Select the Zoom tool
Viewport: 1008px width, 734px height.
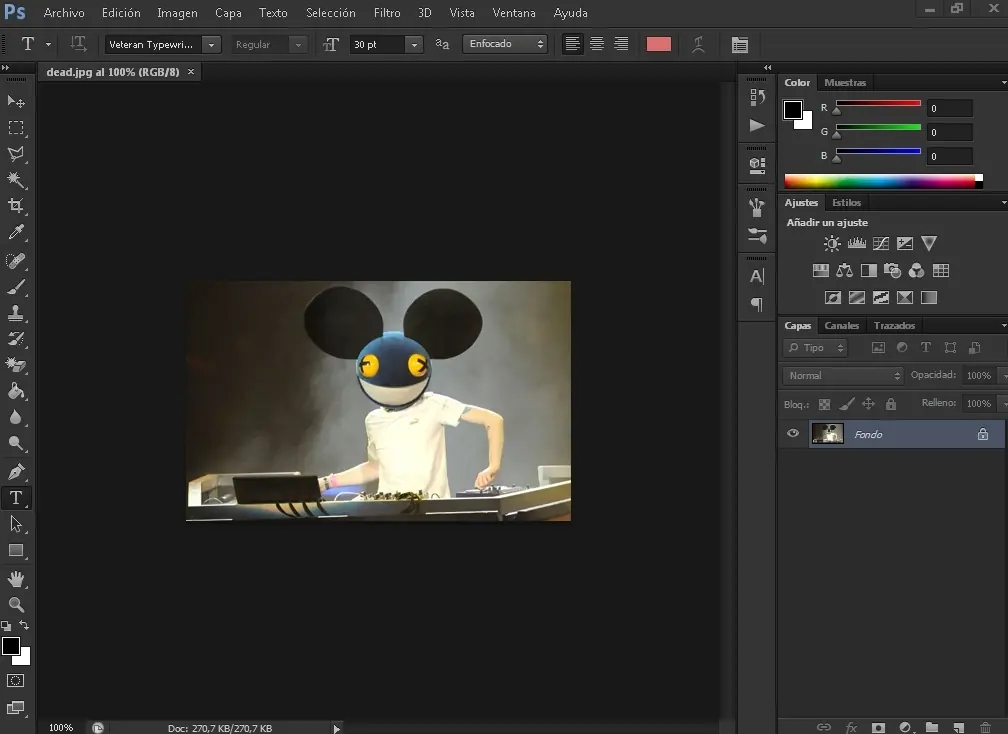click(x=16, y=605)
